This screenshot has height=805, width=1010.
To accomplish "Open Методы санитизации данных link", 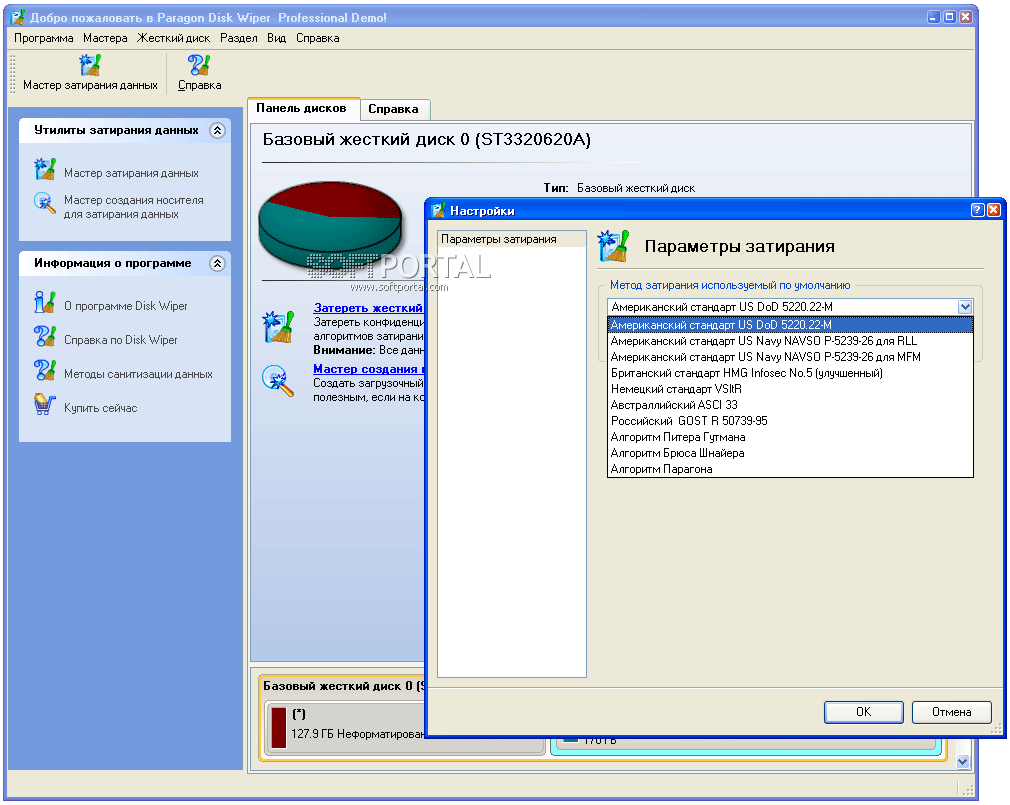I will (x=138, y=374).
